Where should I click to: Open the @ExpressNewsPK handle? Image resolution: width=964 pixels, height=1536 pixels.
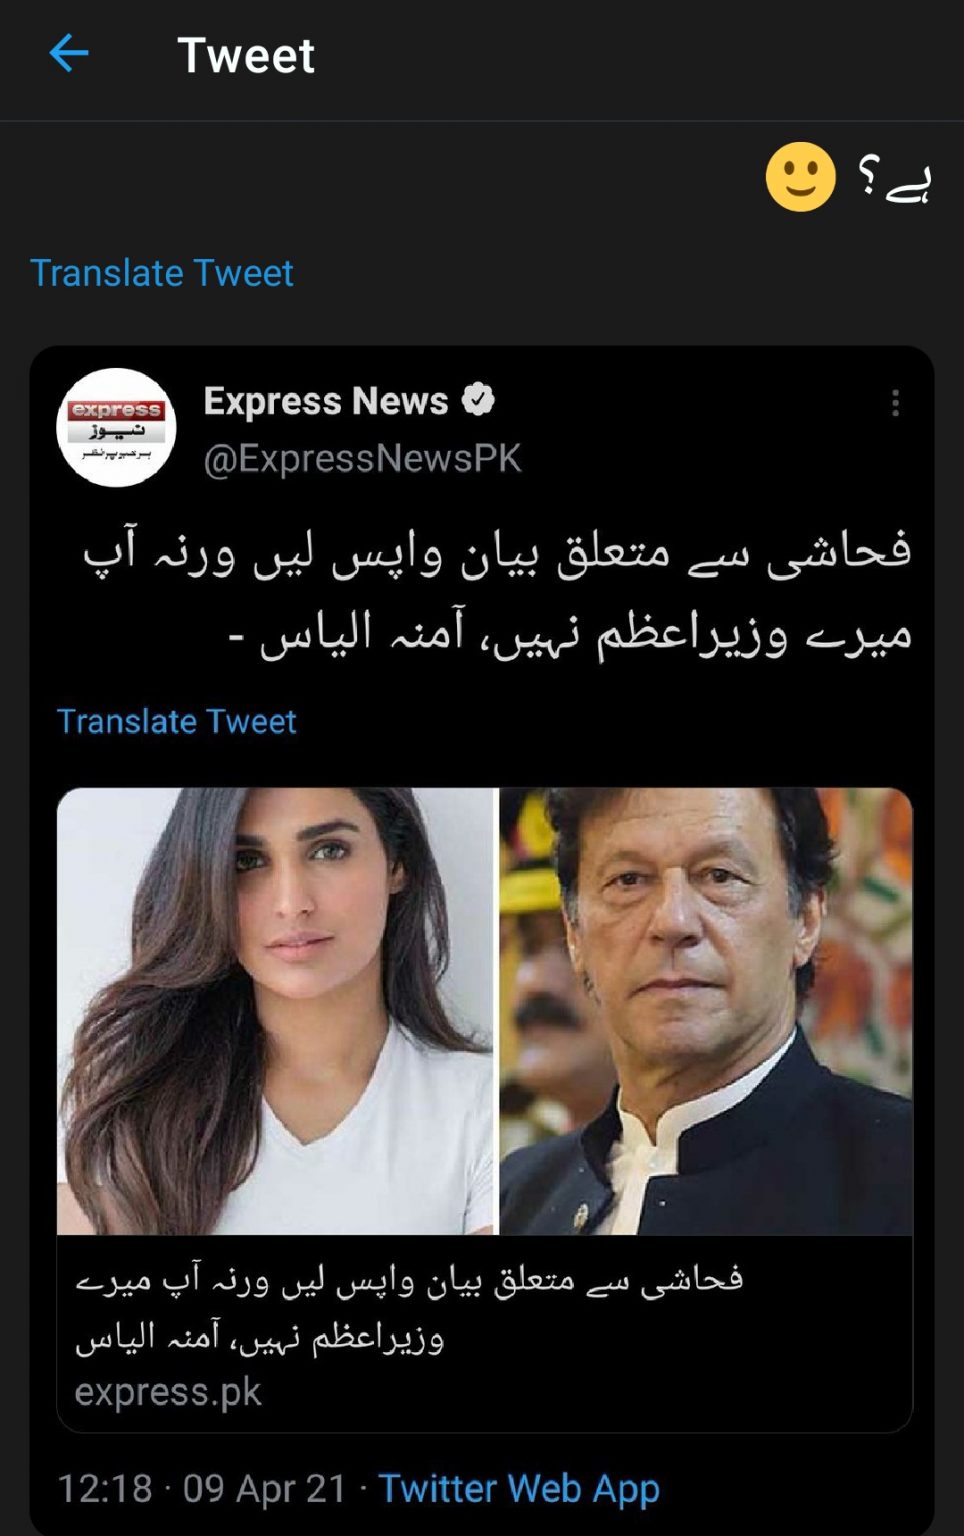coord(362,458)
